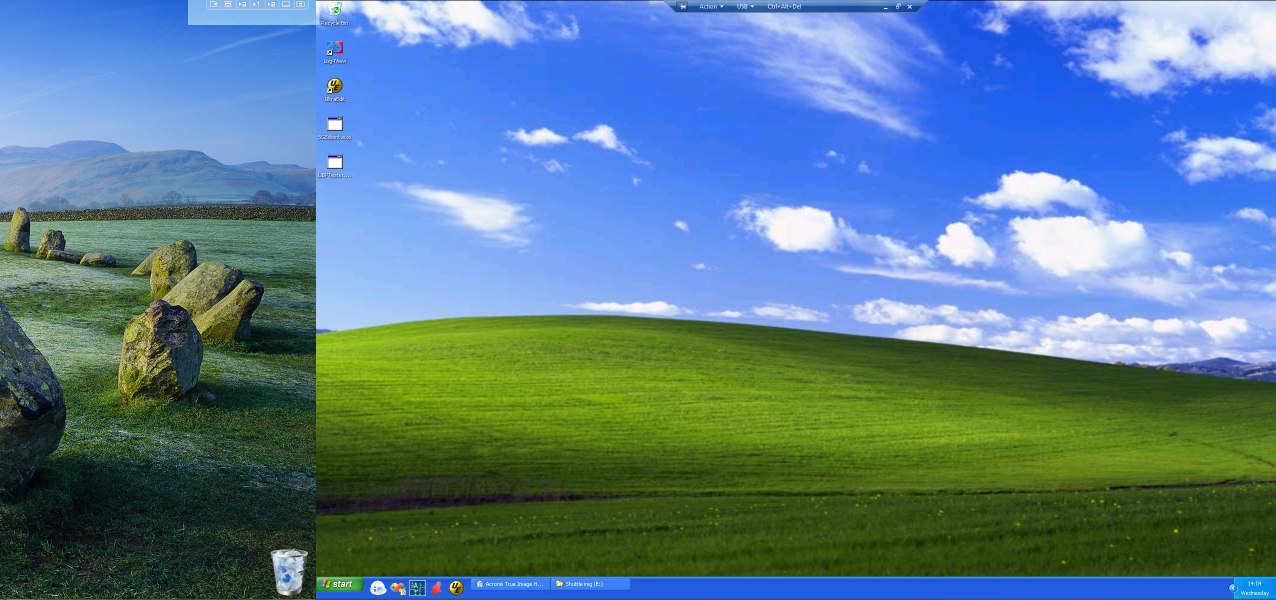
Task: Expand the Action dropdown menu
Action: coord(711,6)
